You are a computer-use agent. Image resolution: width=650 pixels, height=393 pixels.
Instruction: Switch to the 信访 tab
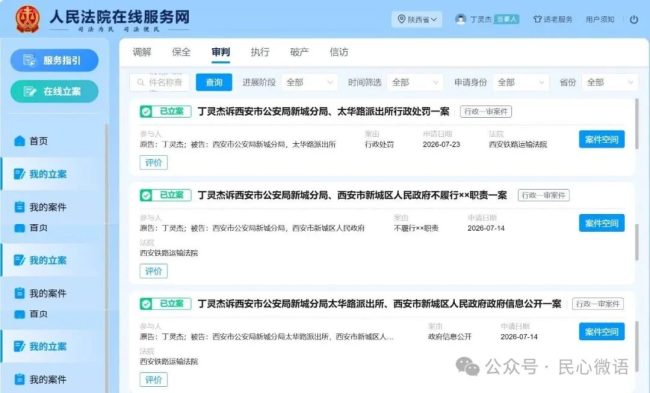[339, 52]
